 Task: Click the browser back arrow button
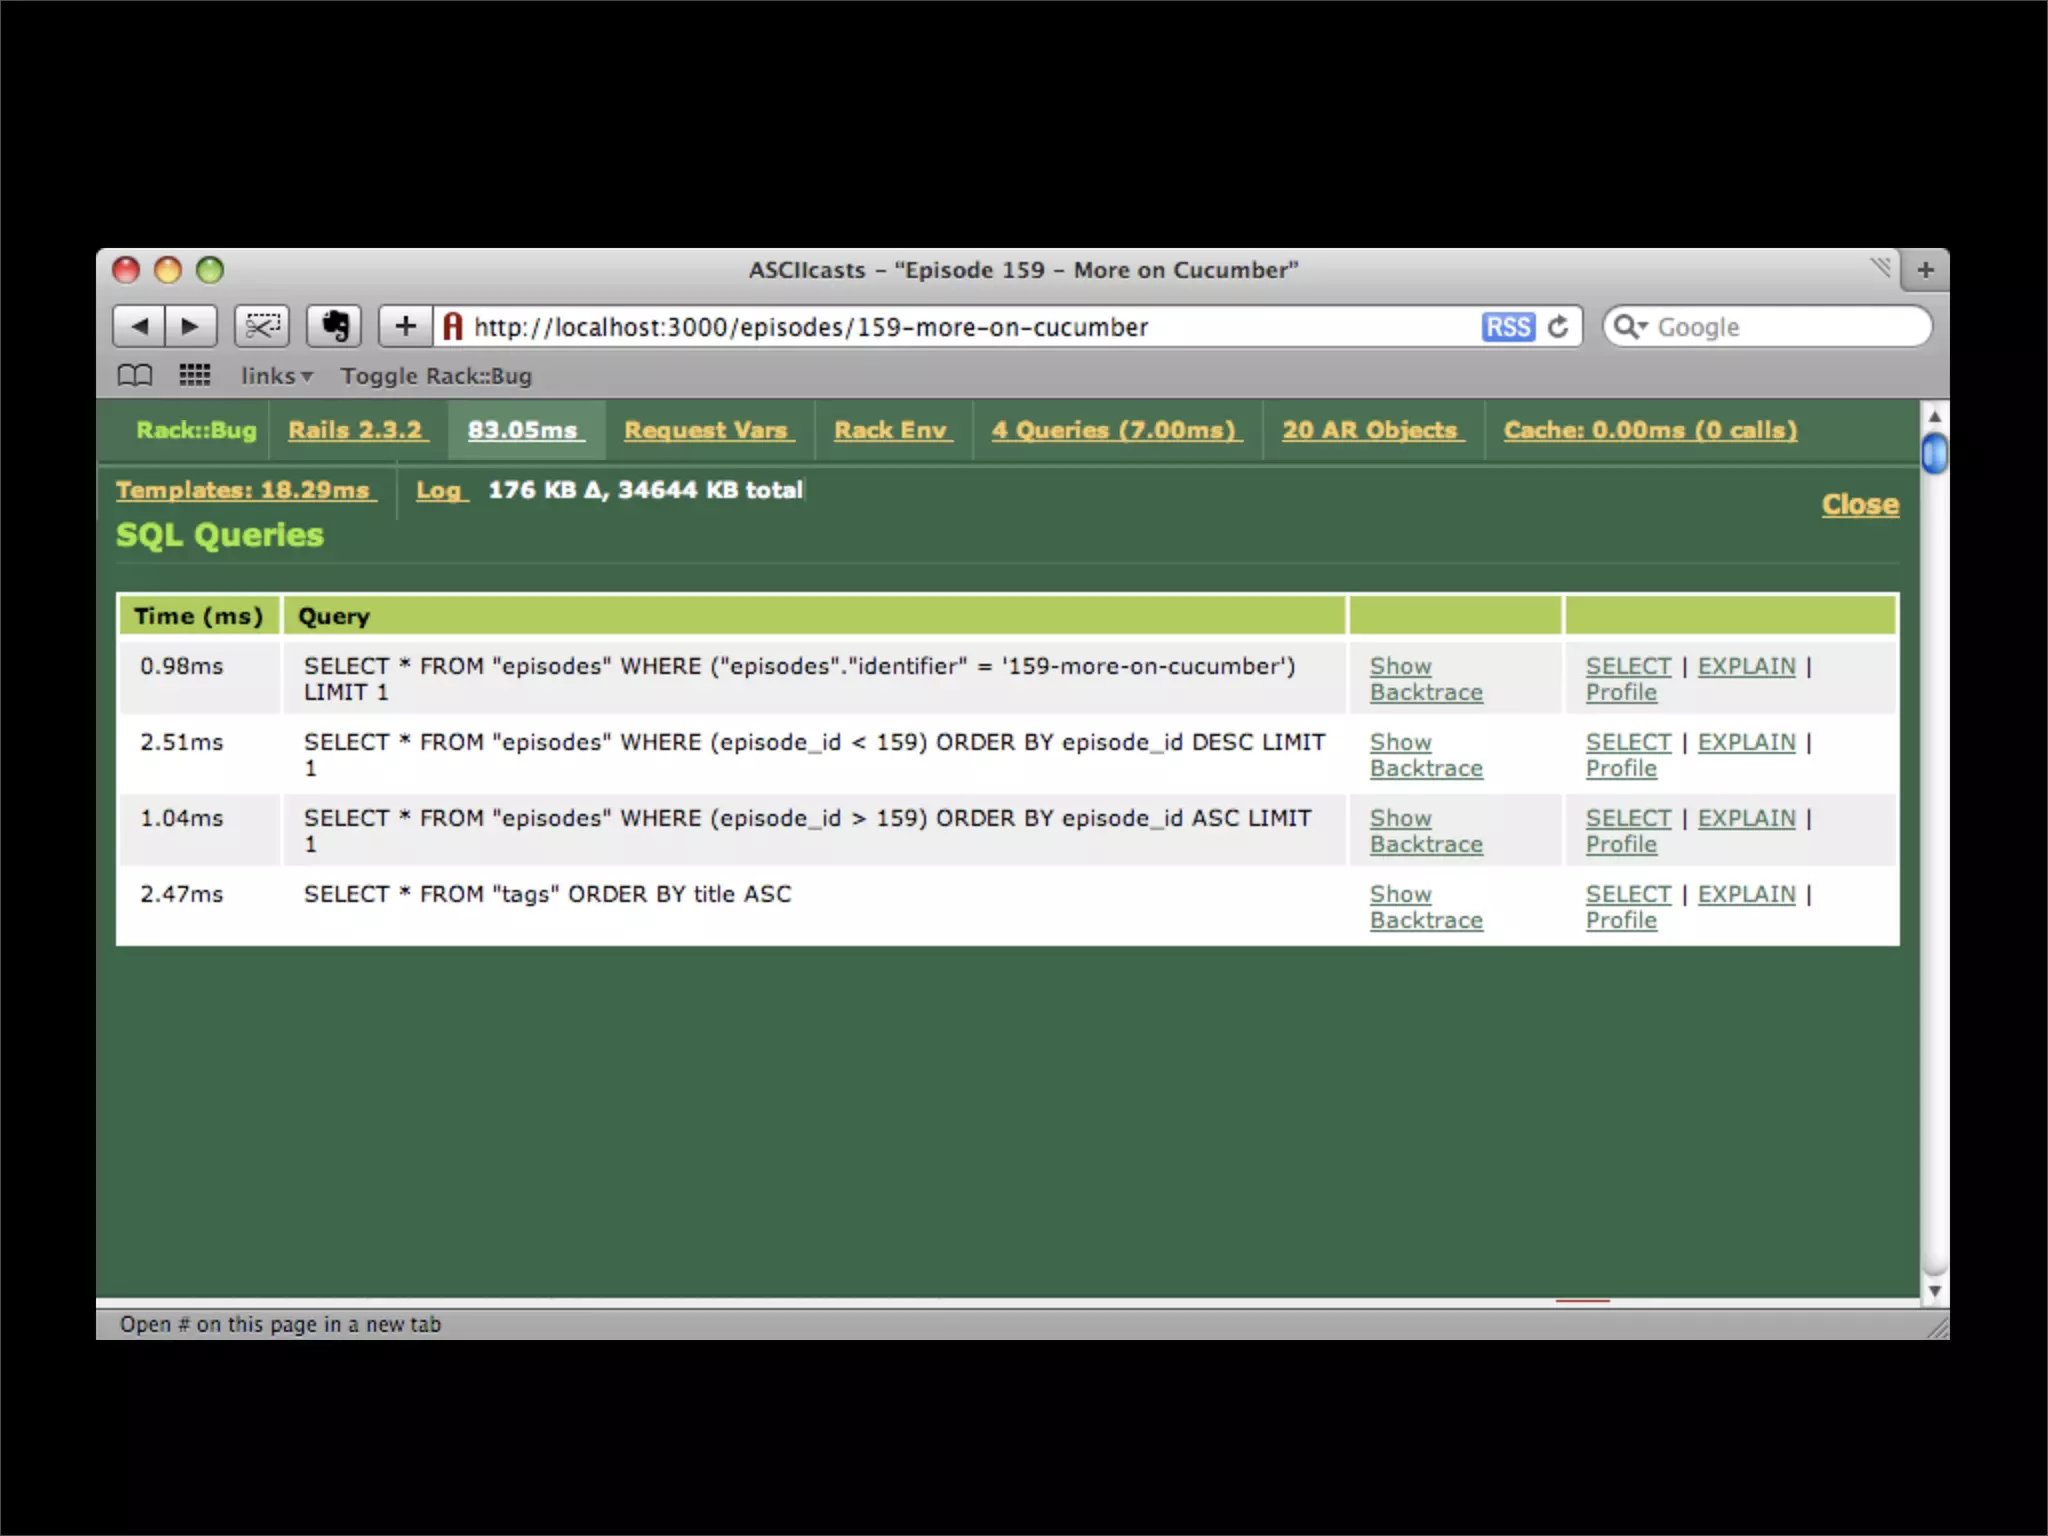tap(140, 326)
